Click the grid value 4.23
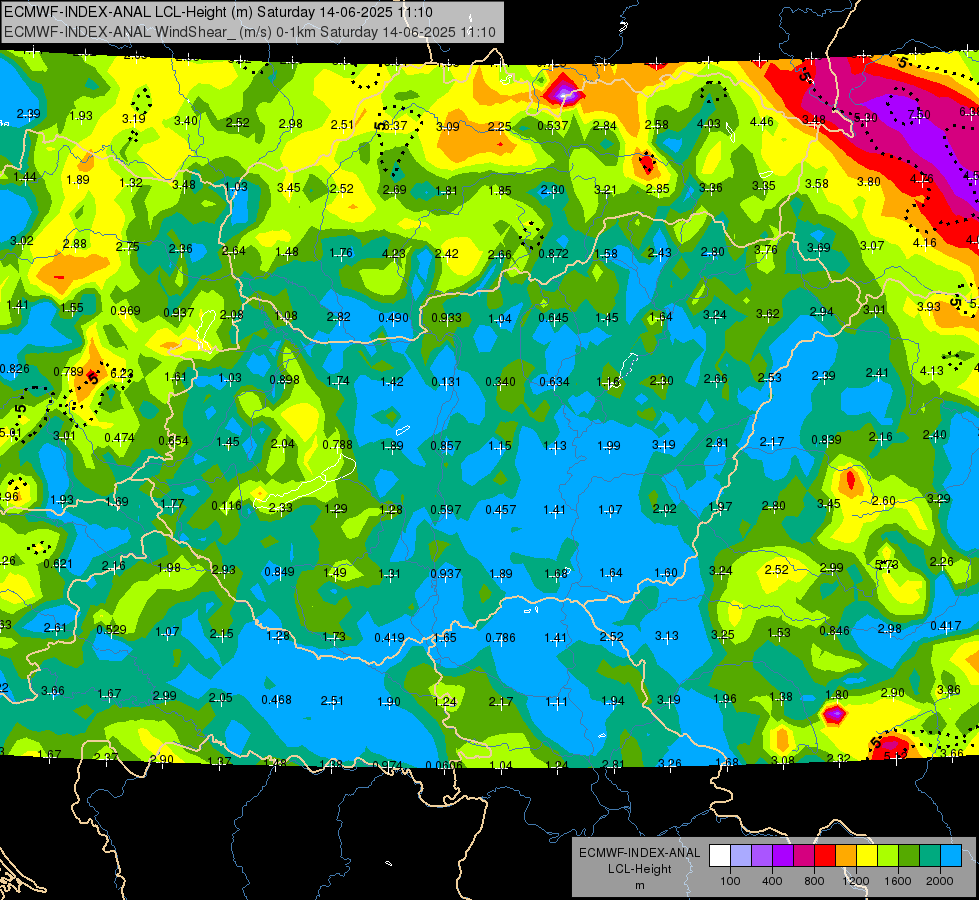Viewport: 979px width, 900px height. click(x=393, y=254)
